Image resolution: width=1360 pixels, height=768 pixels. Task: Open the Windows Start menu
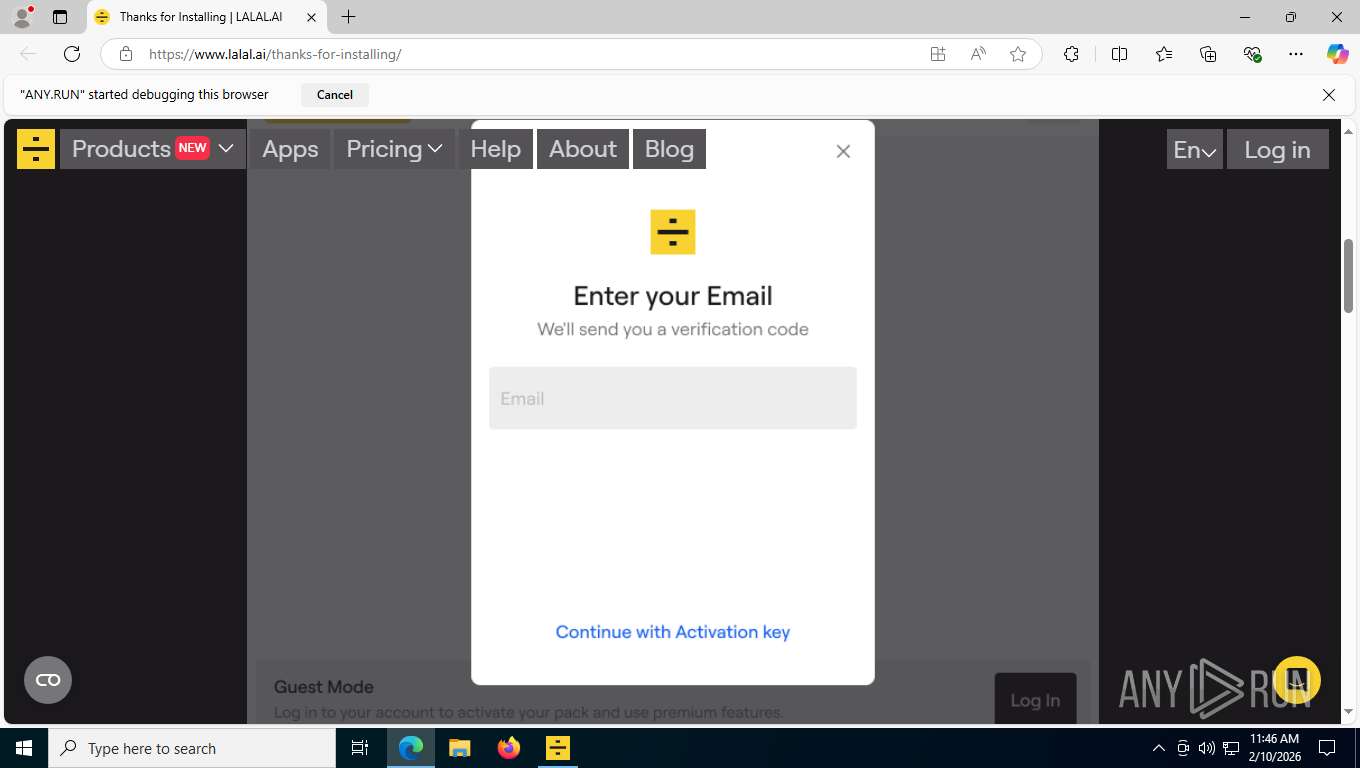click(24, 748)
